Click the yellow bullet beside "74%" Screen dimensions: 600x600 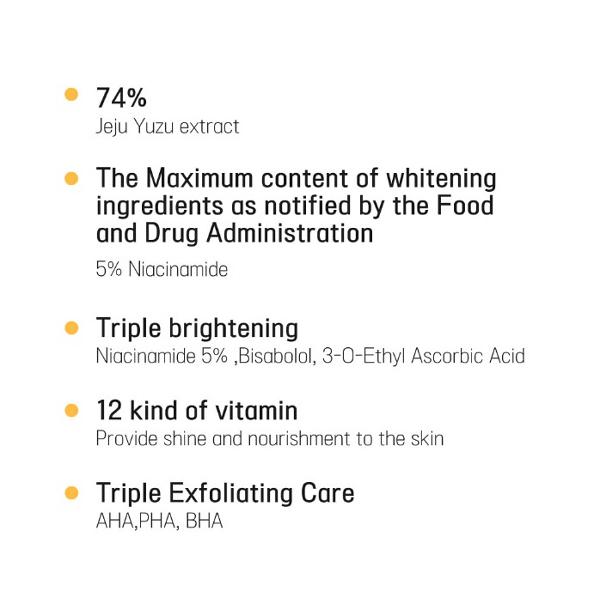[71, 96]
